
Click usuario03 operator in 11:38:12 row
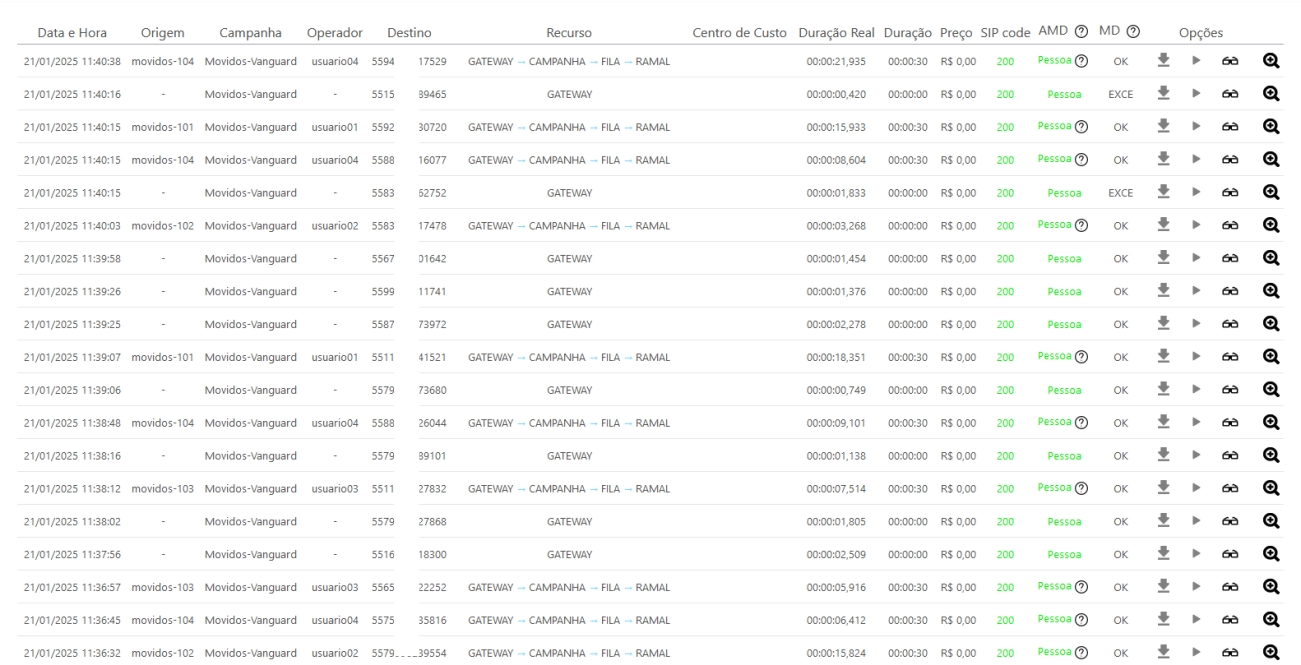[334, 489]
